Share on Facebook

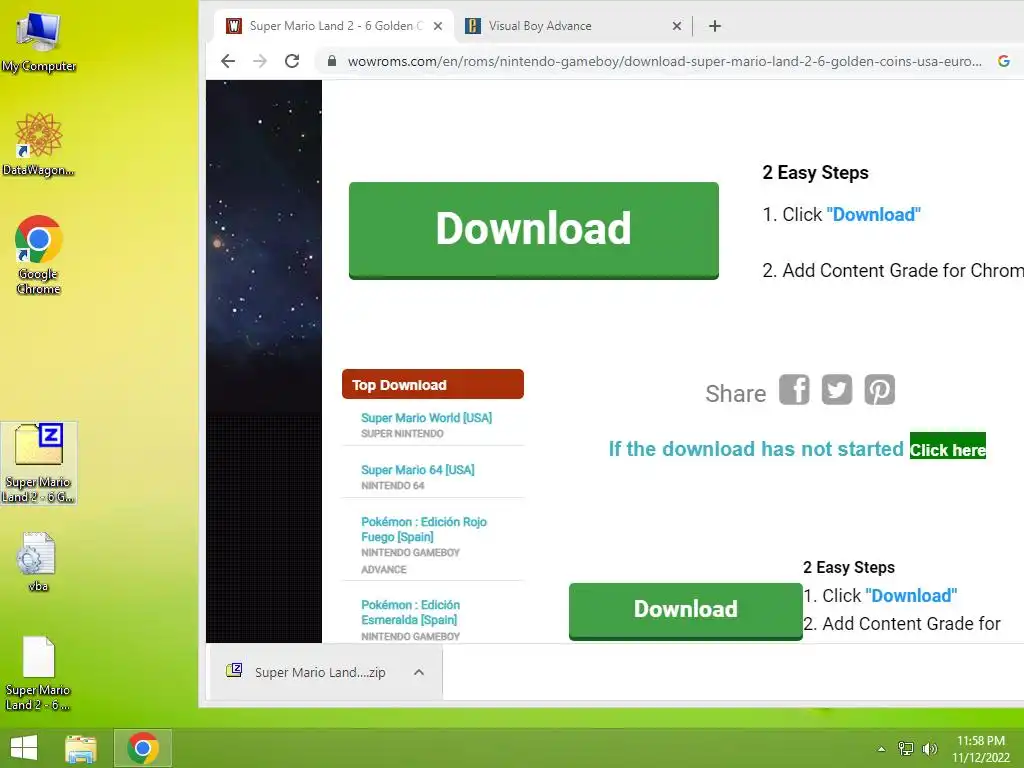tap(794, 390)
